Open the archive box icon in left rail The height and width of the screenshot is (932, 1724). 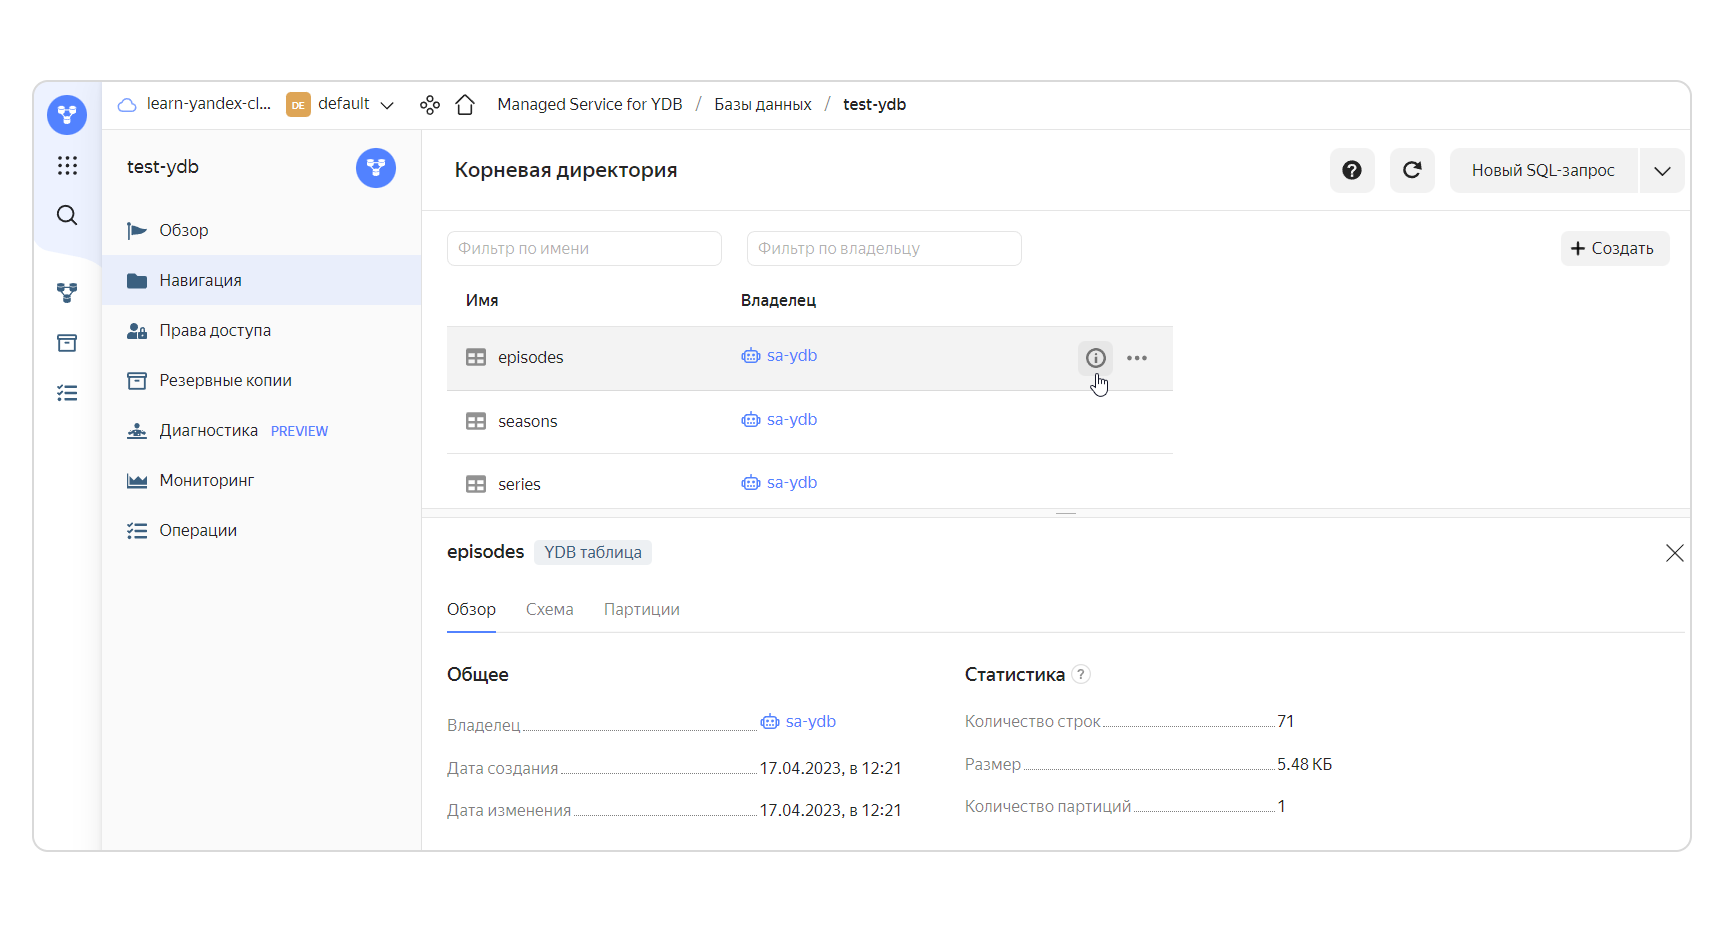pyautogui.click(x=67, y=343)
